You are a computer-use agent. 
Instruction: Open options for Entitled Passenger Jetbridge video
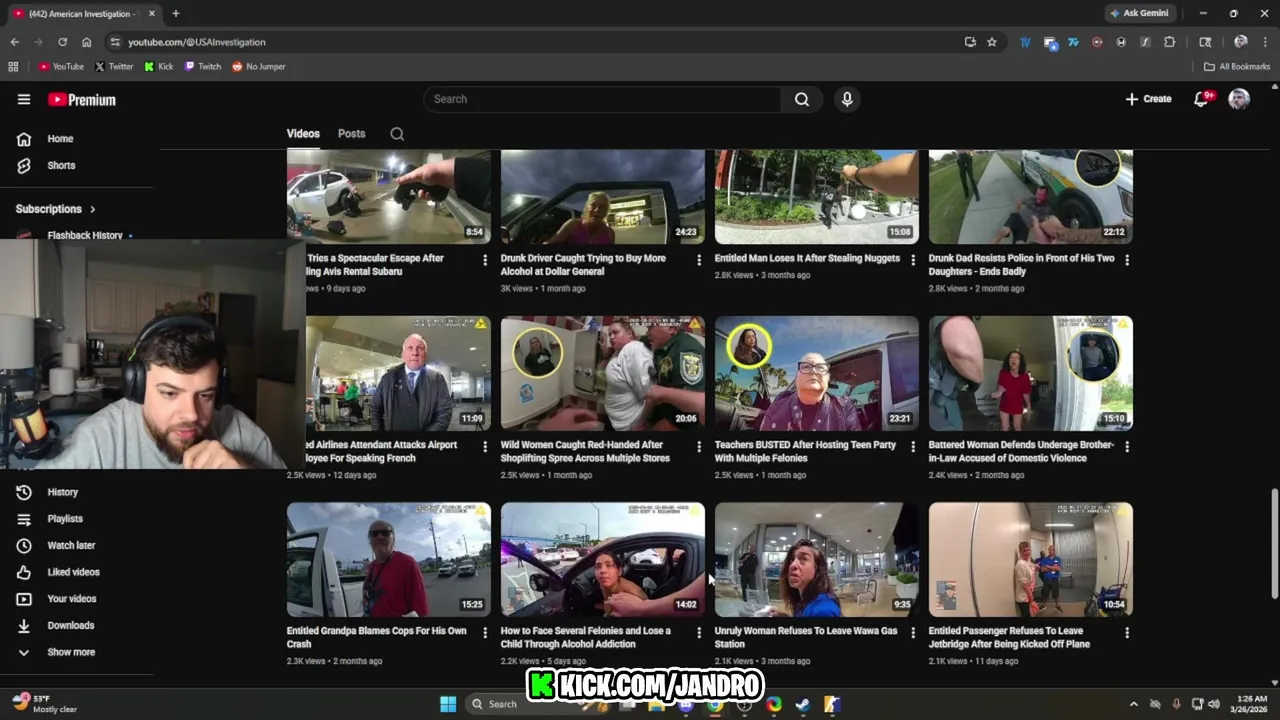pyautogui.click(x=1127, y=632)
